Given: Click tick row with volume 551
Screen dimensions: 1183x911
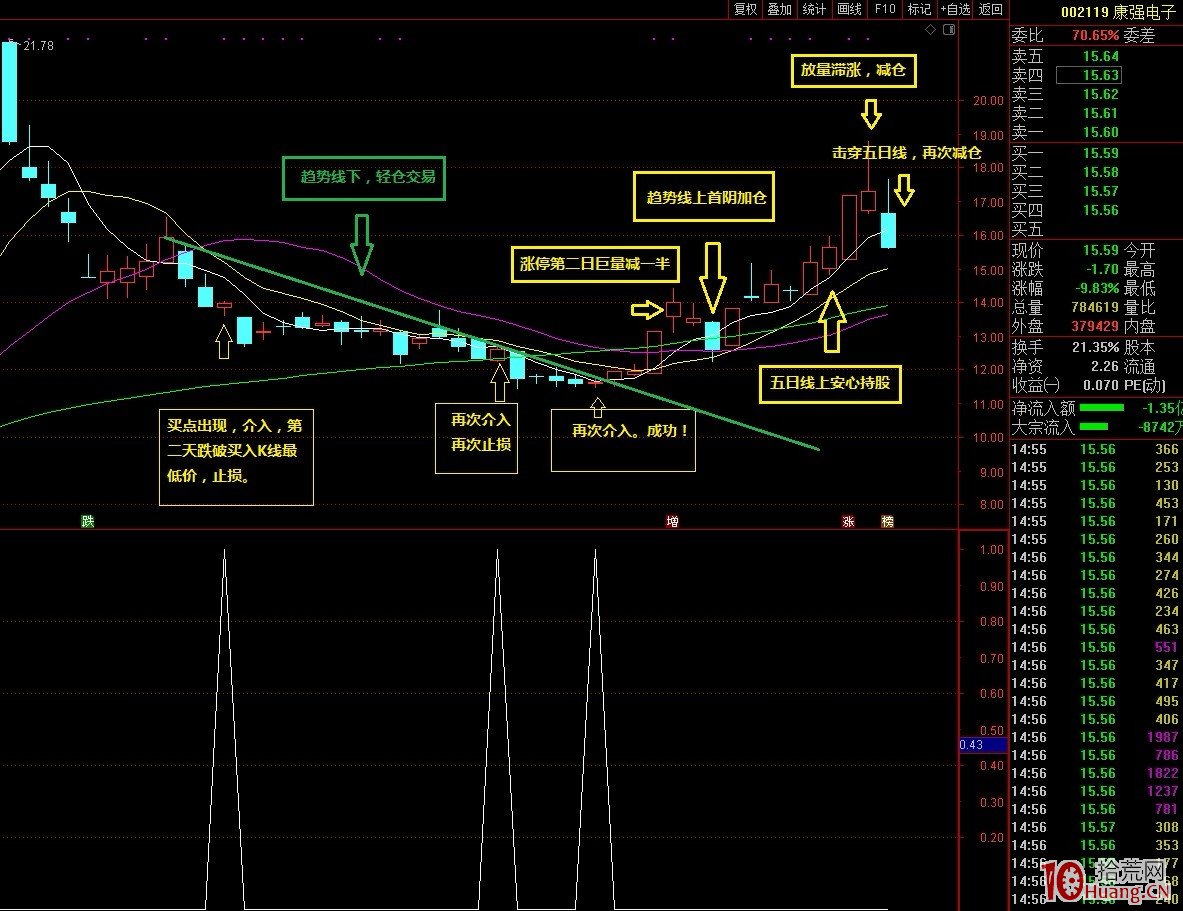Looking at the screenshot, I should tap(1095, 647).
